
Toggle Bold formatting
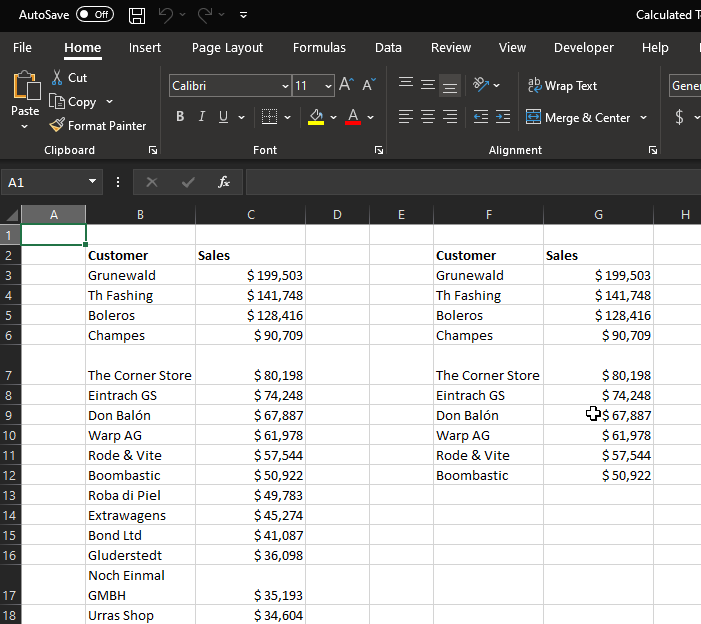pyautogui.click(x=180, y=117)
